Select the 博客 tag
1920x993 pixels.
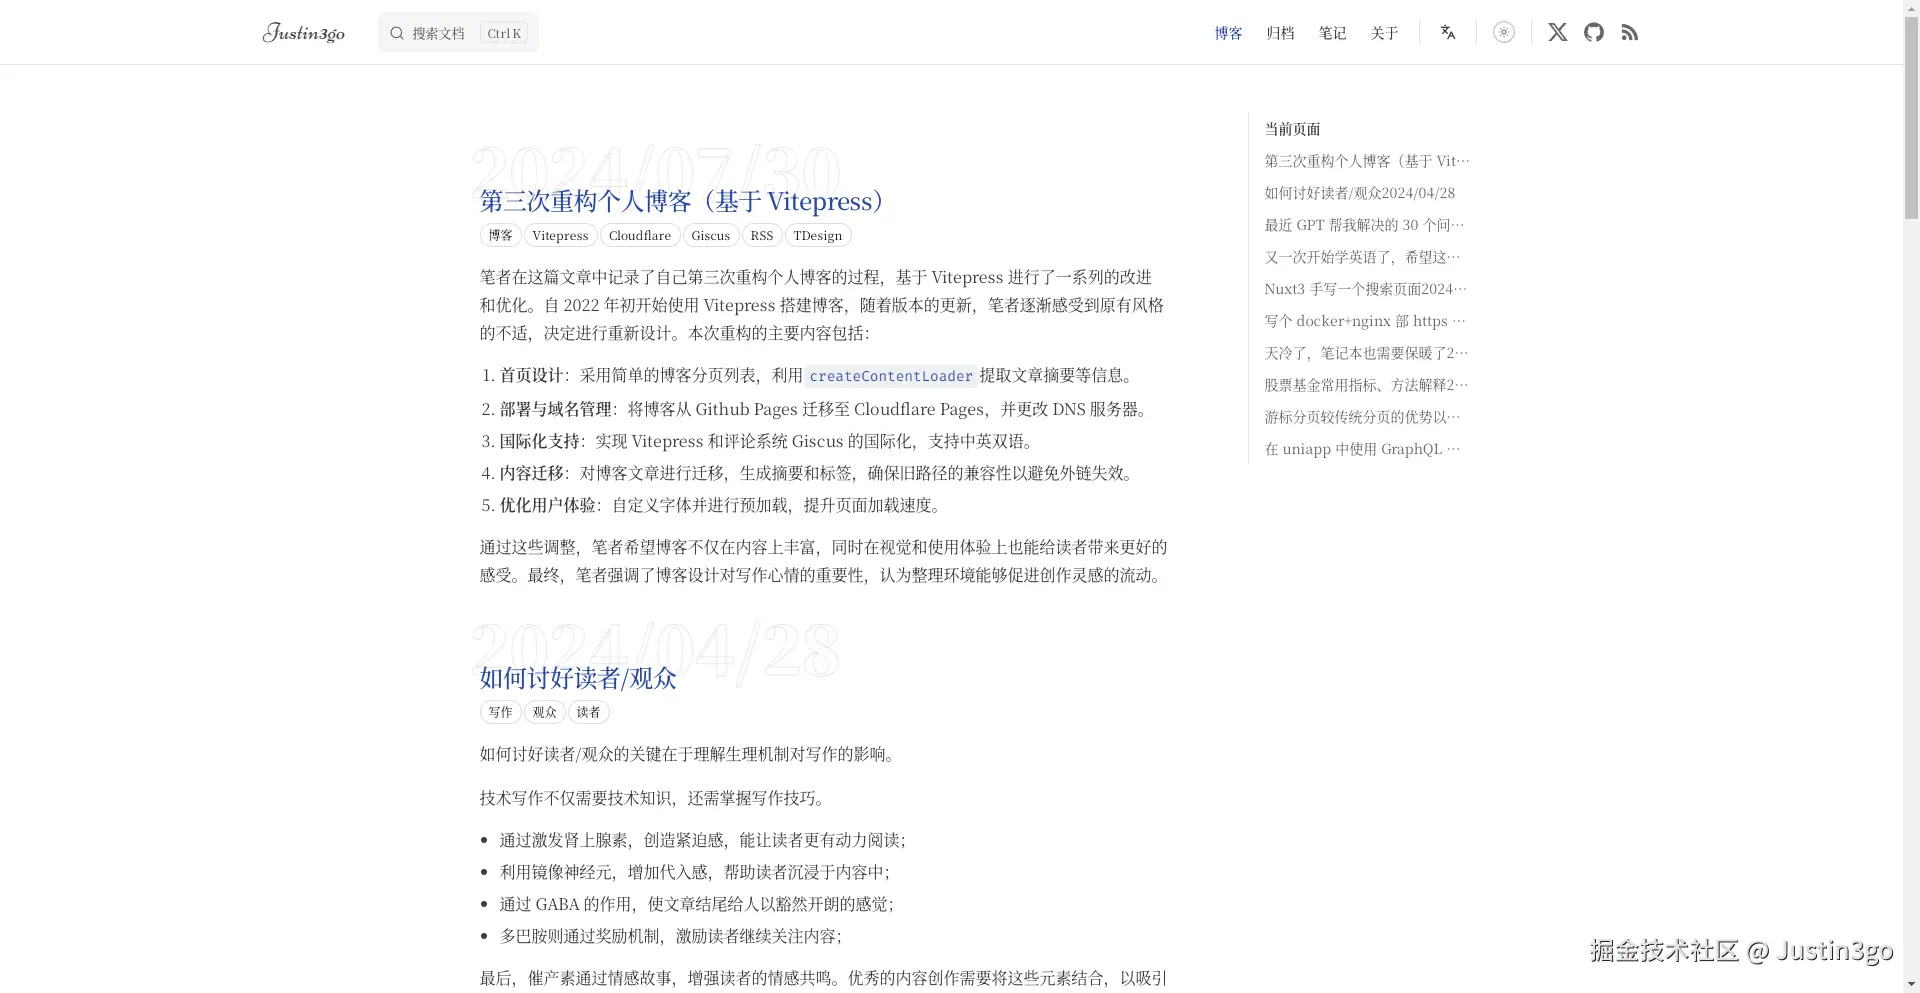[500, 236]
